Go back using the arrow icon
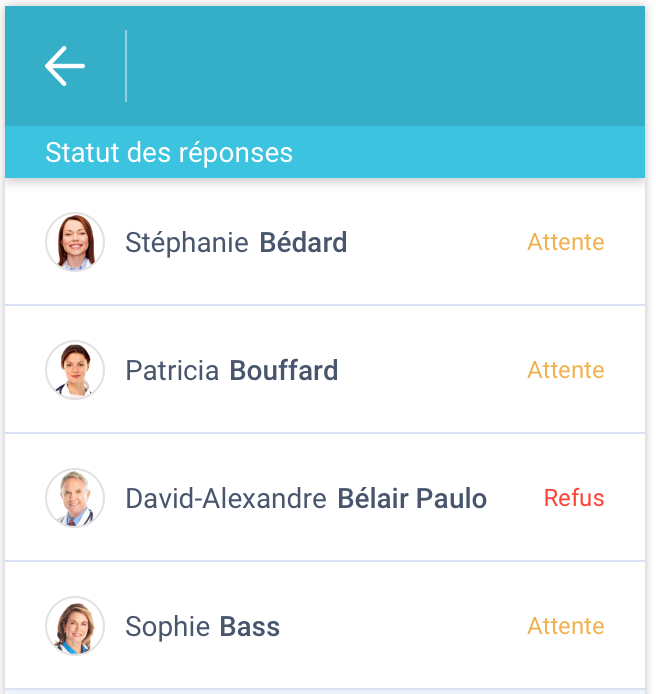Image resolution: width=656 pixels, height=694 pixels. tap(65, 66)
